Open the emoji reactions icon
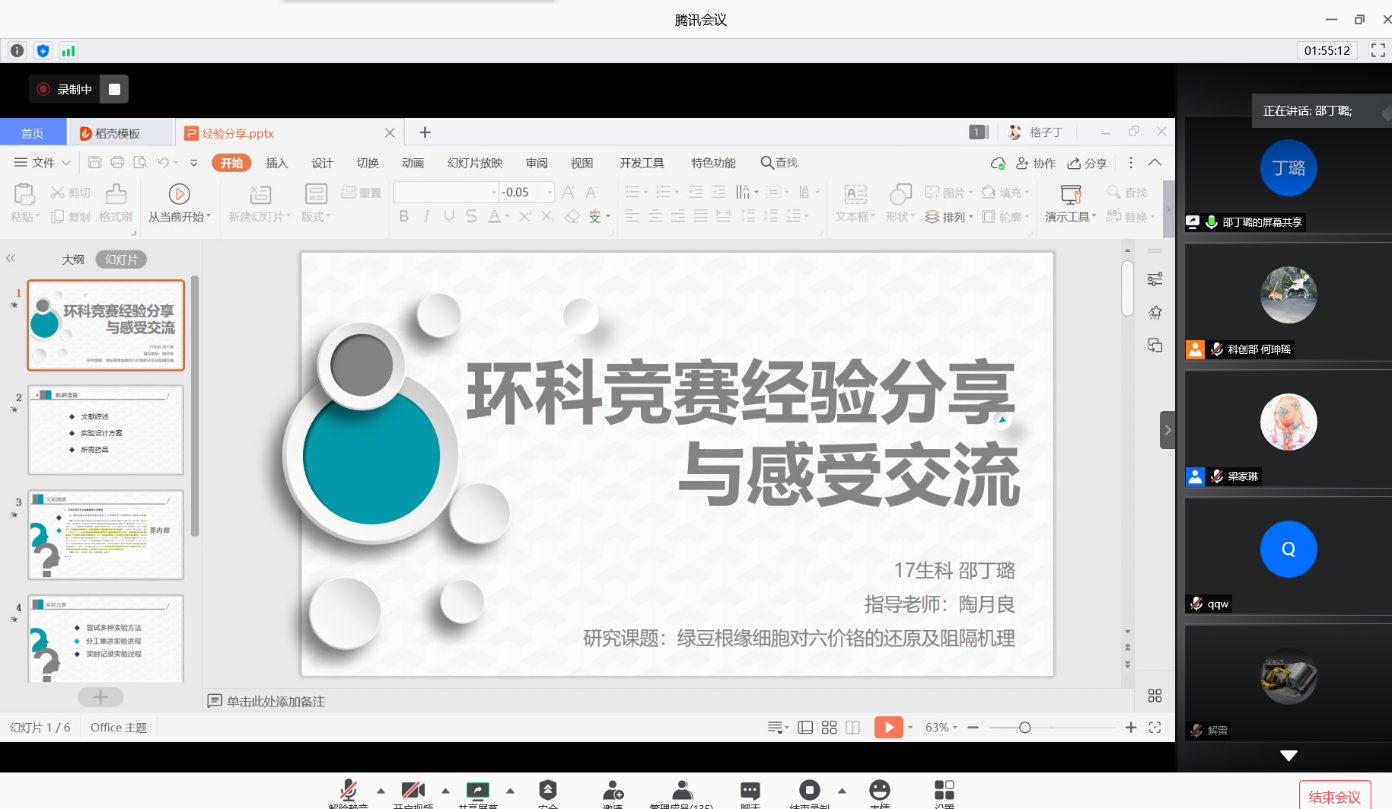Screen dimensions: 1392x809 click(x=880, y=791)
